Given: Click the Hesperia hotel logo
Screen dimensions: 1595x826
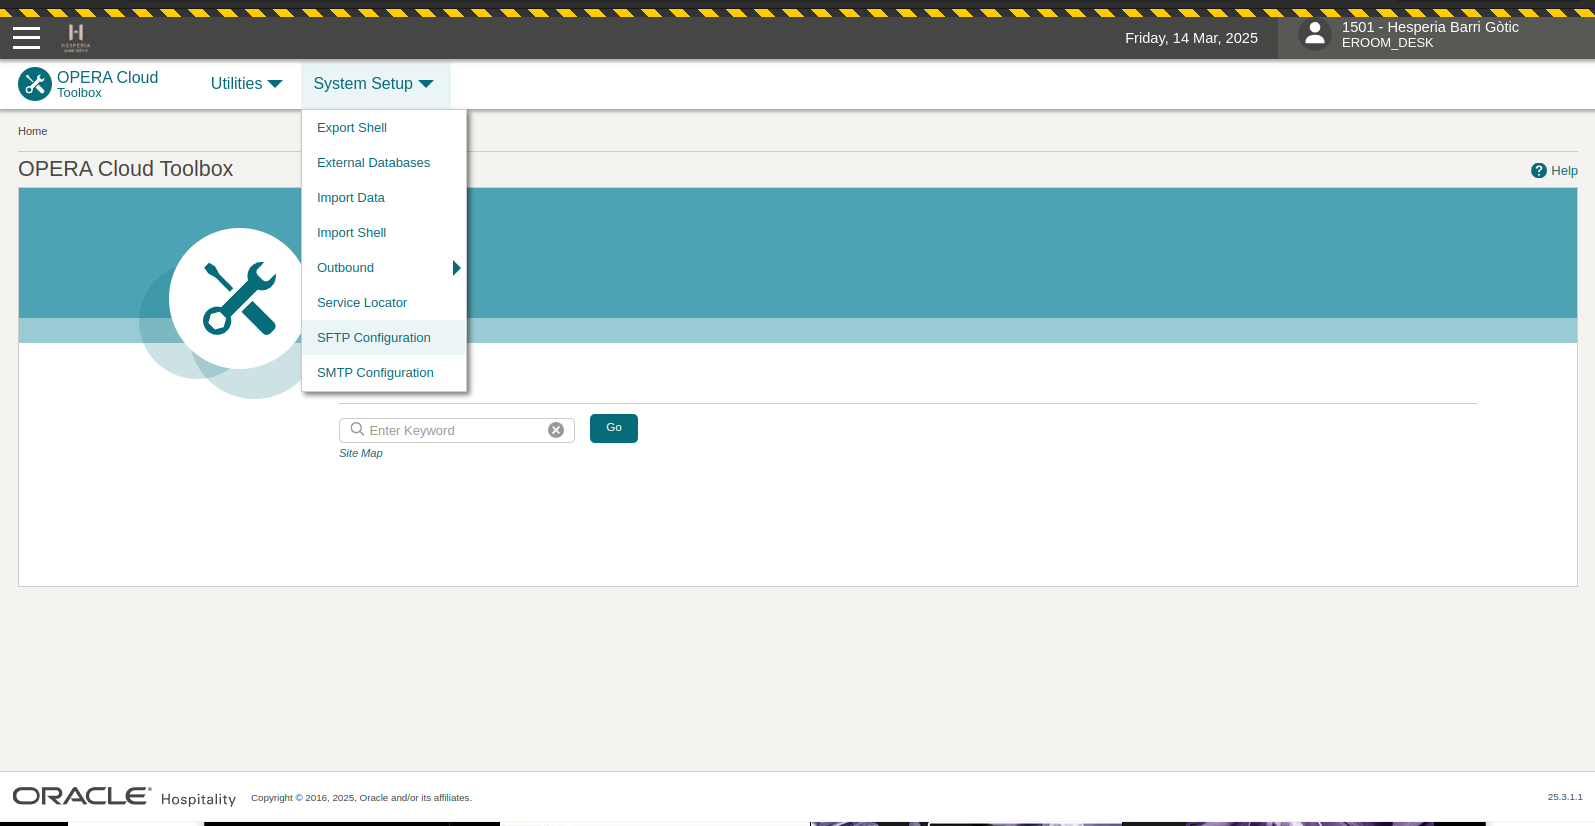Looking at the screenshot, I should coord(76,37).
